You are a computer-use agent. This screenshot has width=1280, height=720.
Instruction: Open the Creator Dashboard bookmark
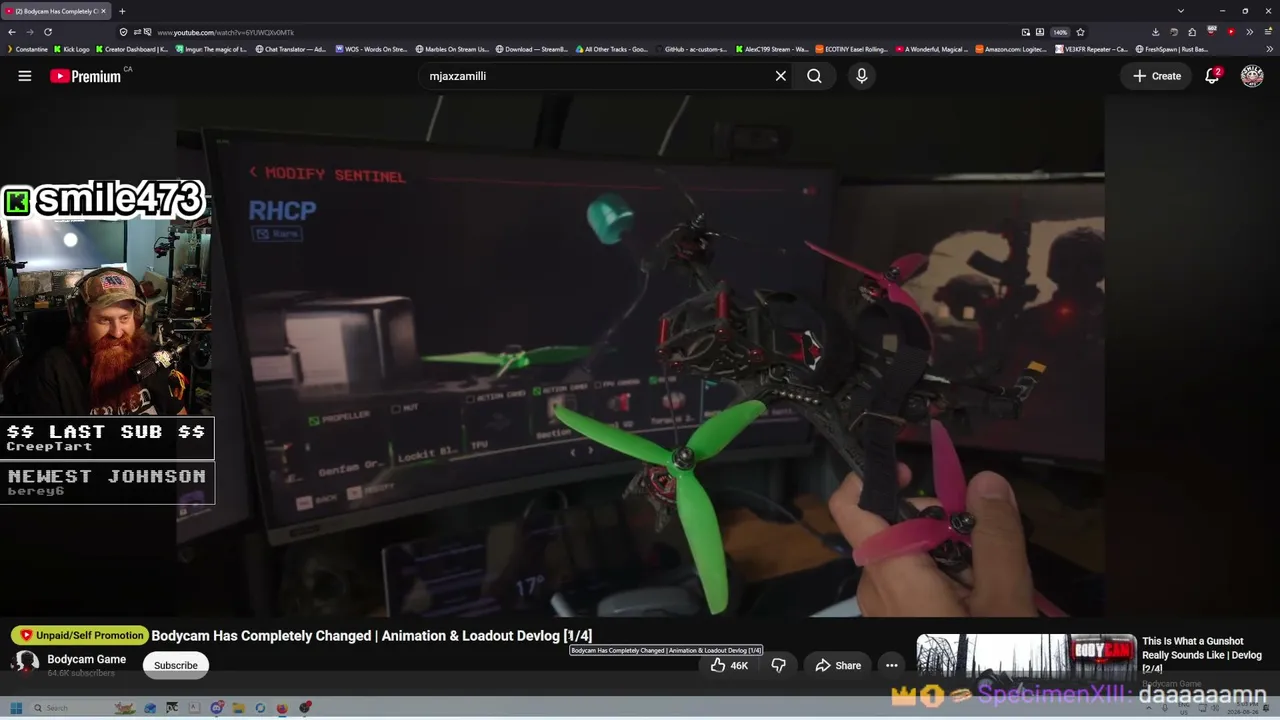(132, 49)
